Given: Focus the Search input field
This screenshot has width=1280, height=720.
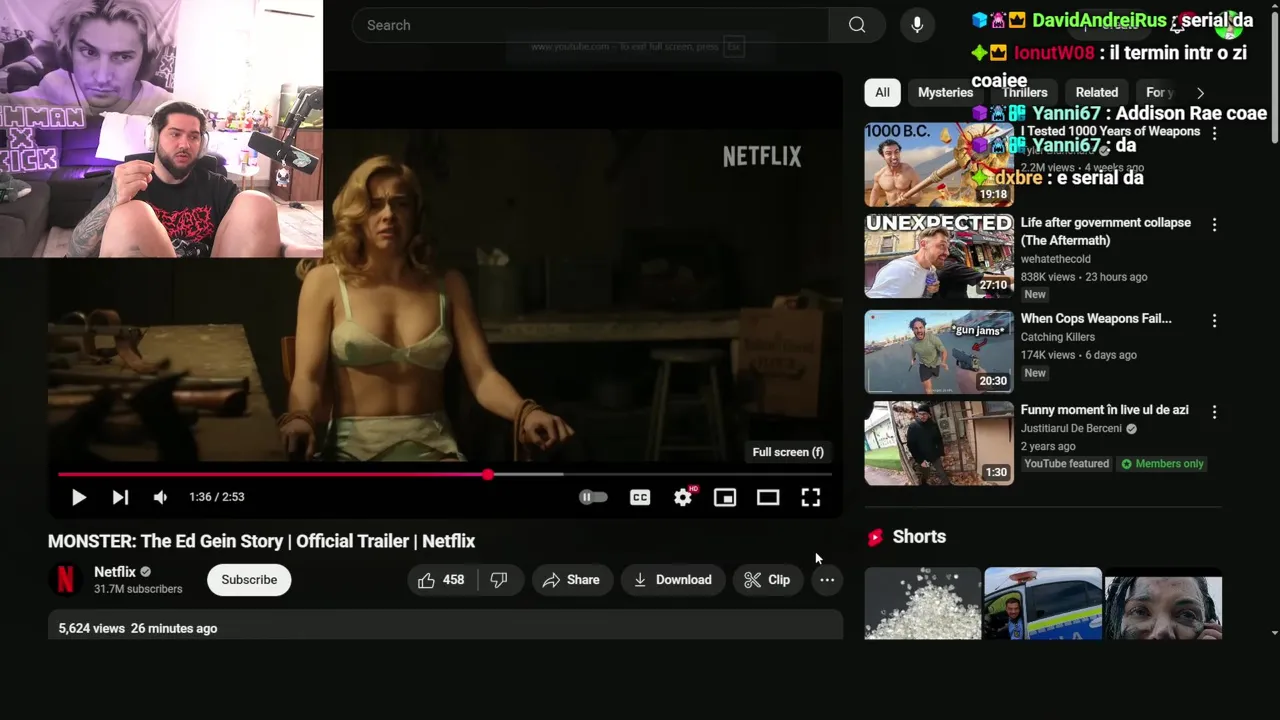Looking at the screenshot, I should (x=590, y=25).
